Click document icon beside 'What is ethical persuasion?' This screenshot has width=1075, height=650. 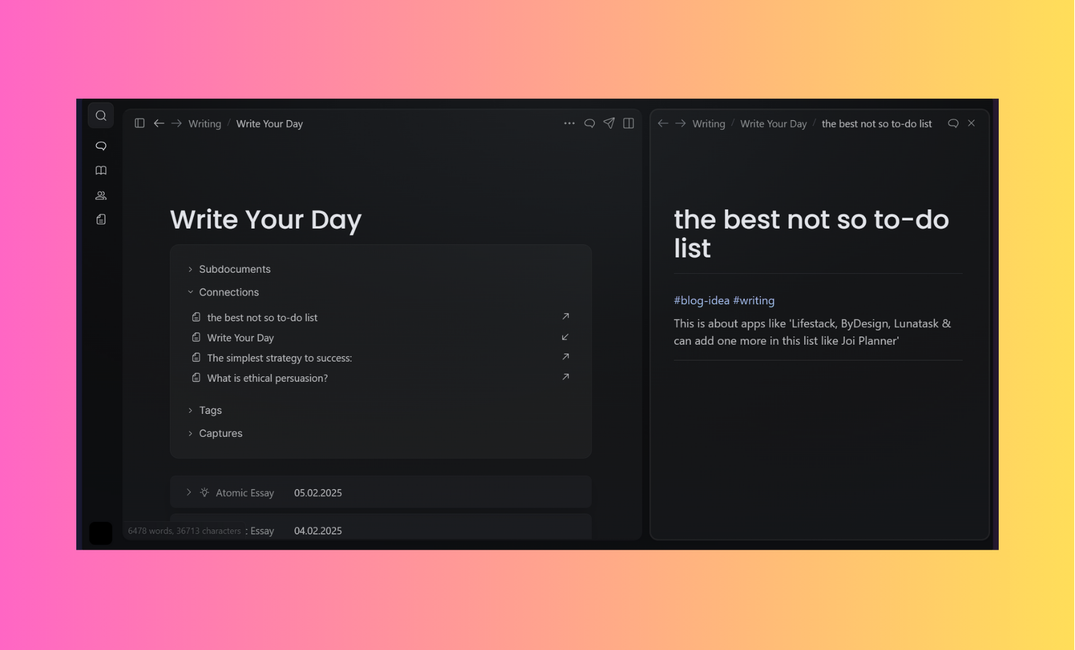click(x=196, y=378)
